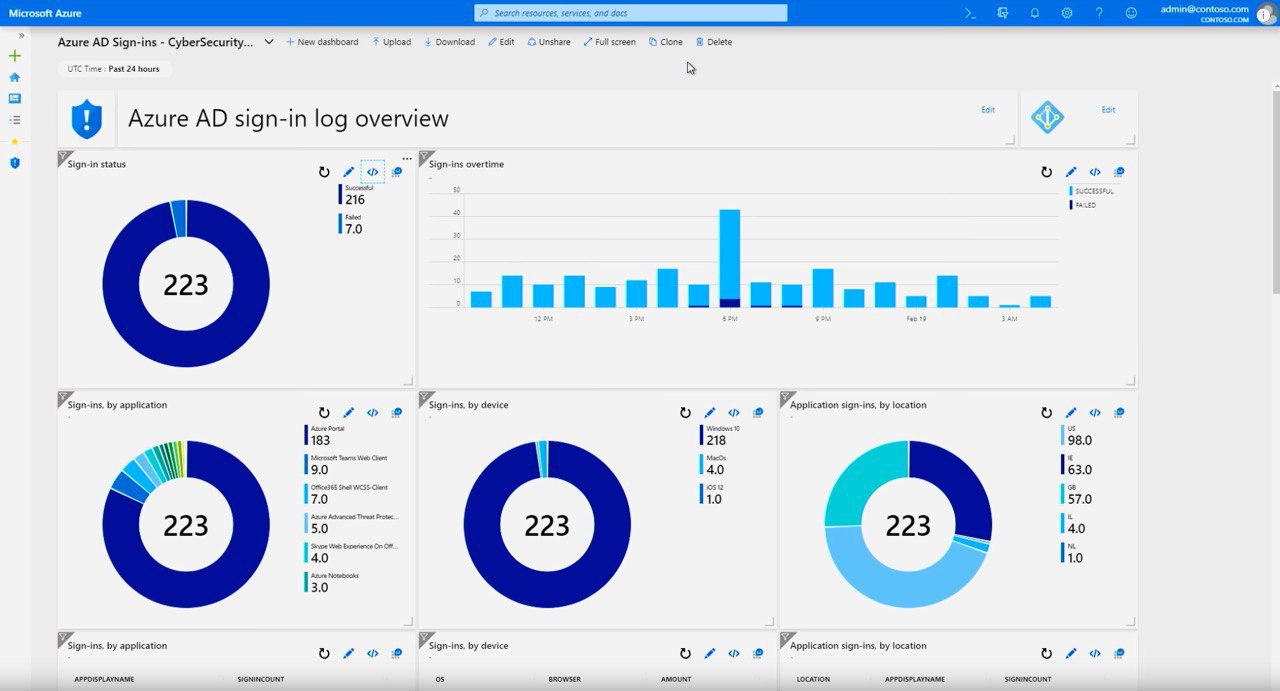Click Edit link on the Azure AD icon tile

pos(1108,110)
